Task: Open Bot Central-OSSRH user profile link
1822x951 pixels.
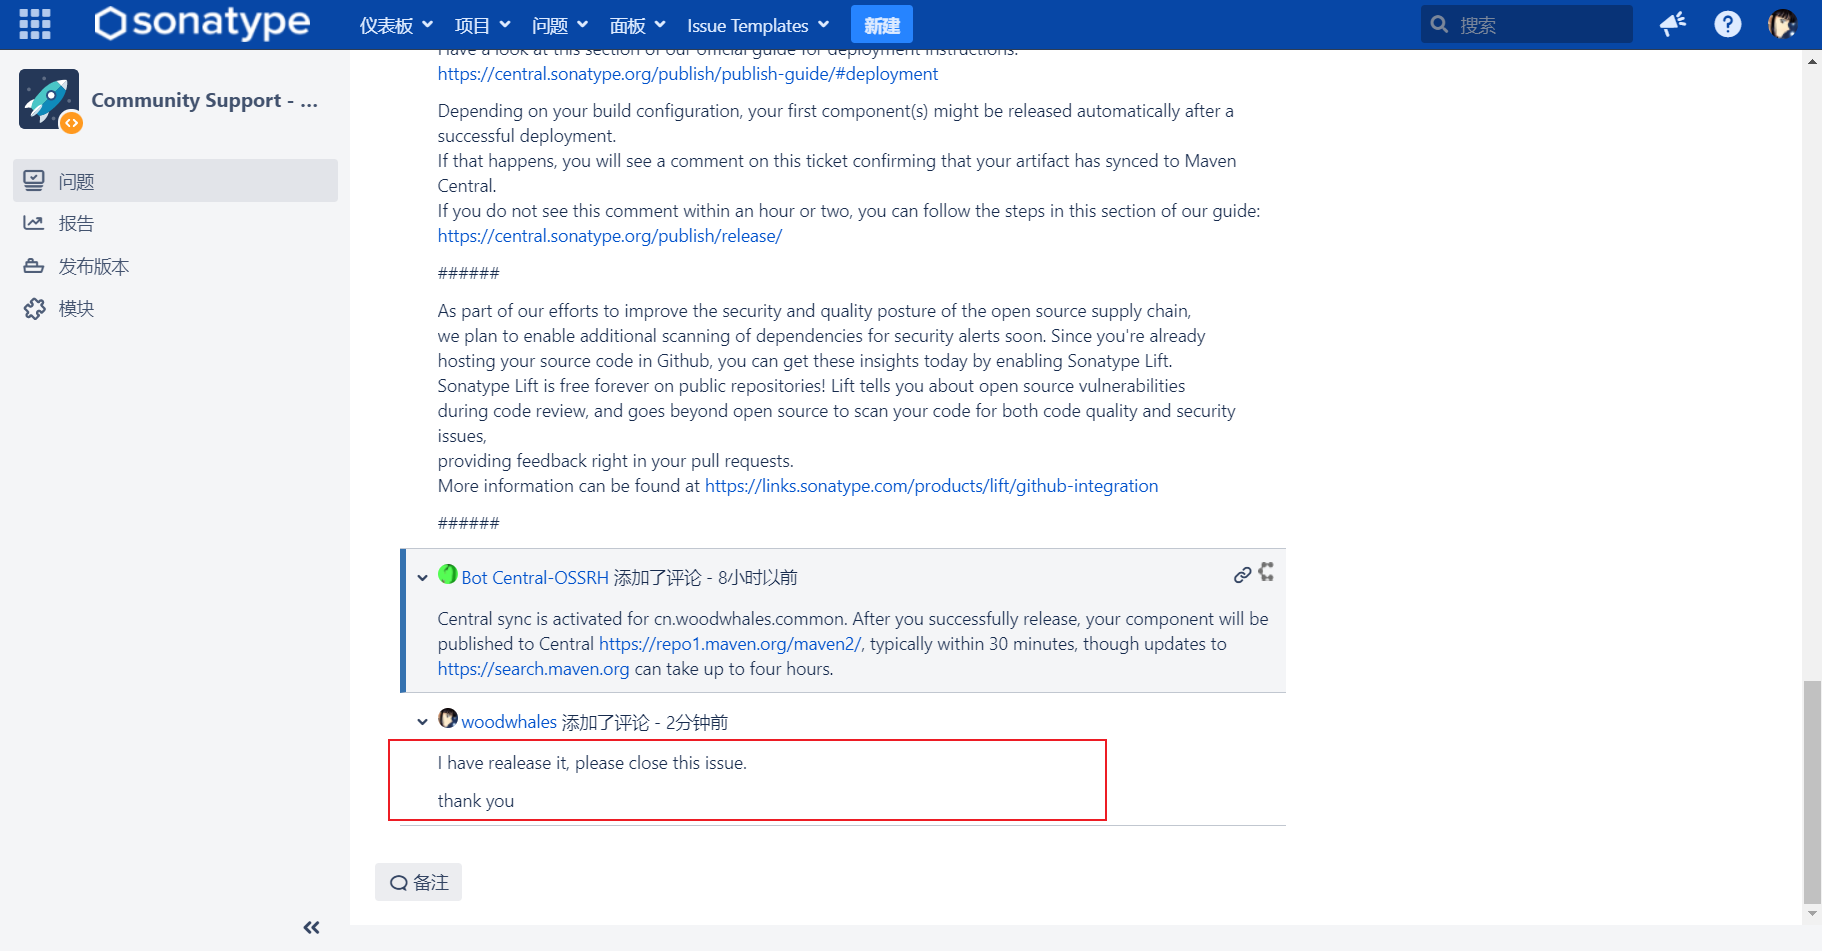Action: (535, 578)
